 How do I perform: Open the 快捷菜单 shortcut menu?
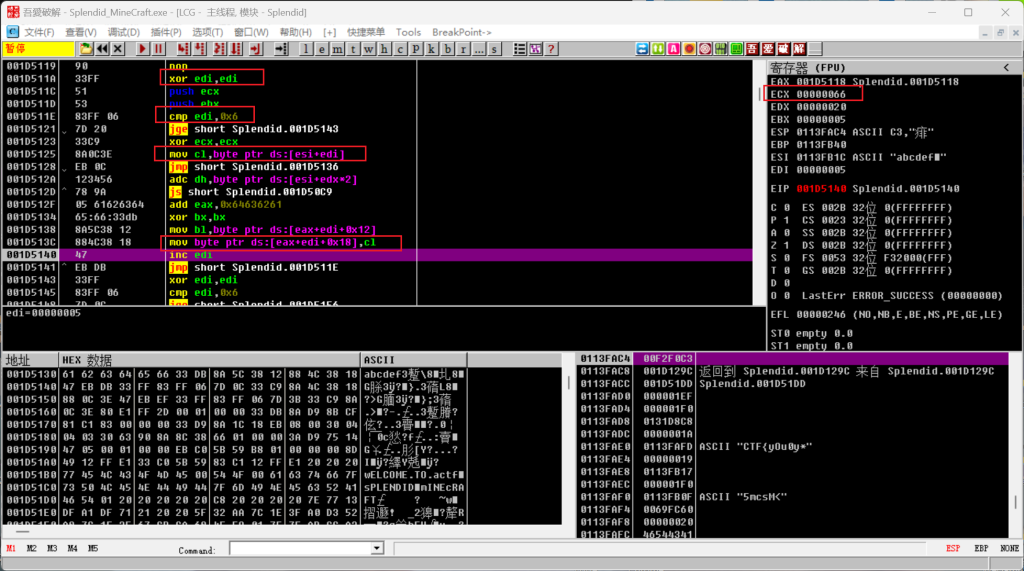[x=366, y=32]
